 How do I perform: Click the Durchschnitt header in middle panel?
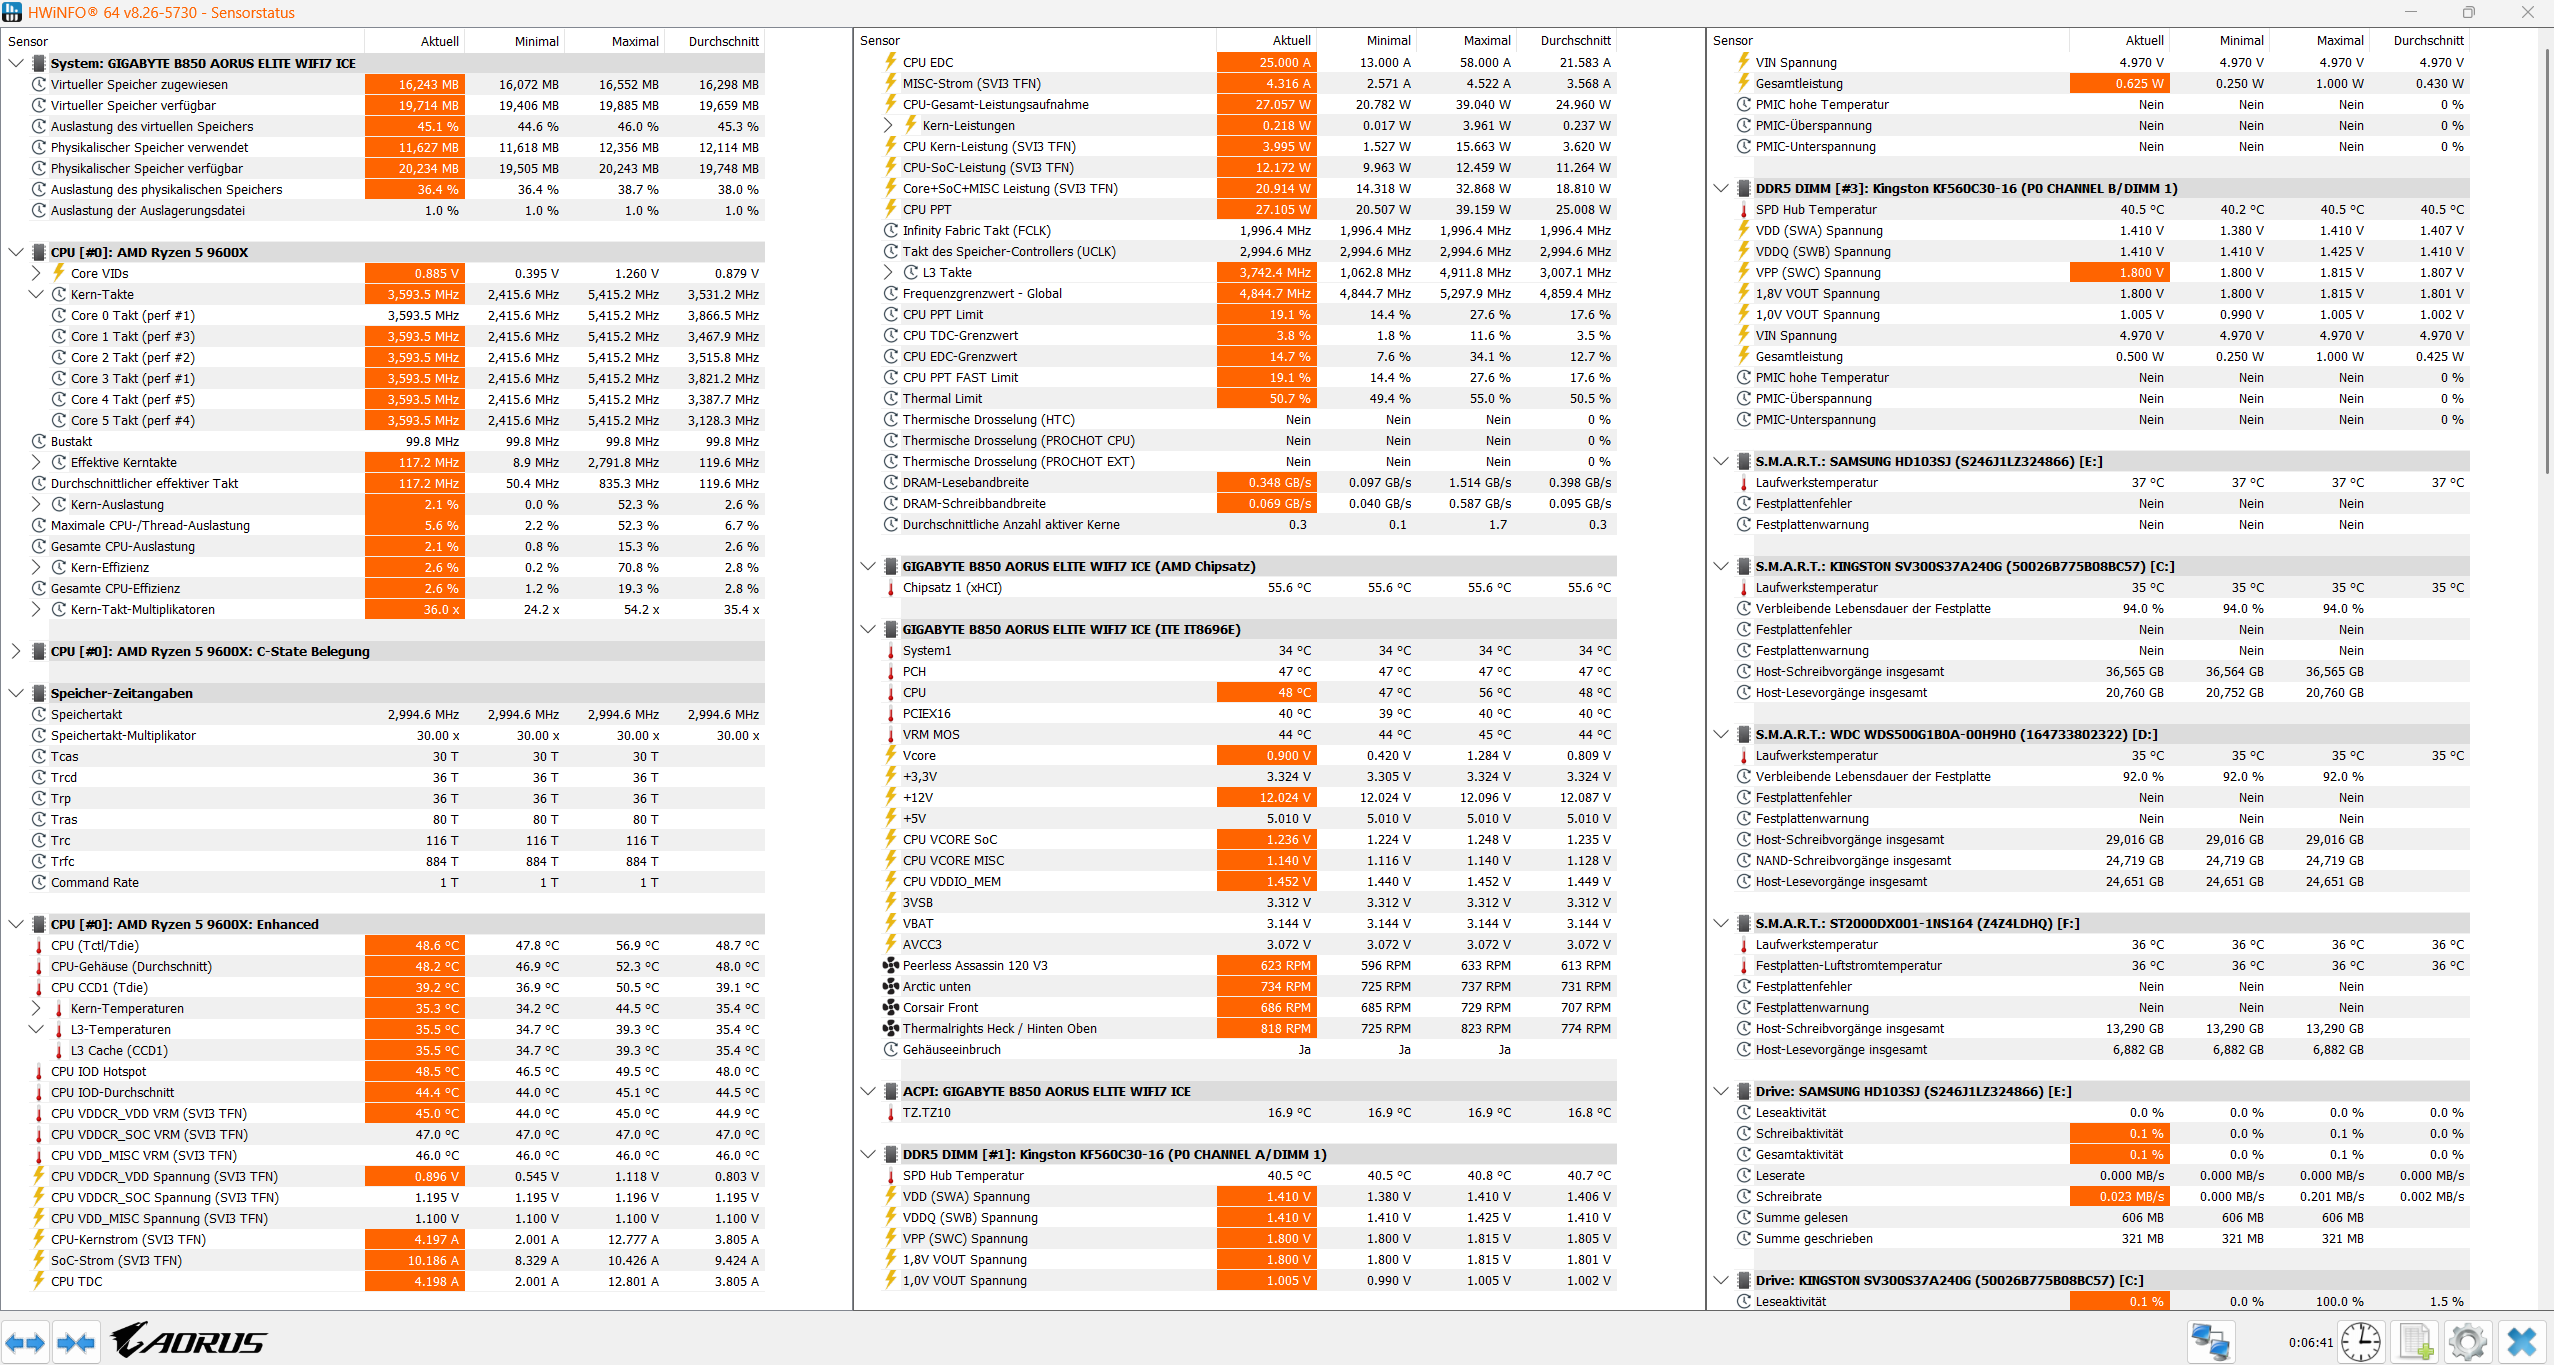point(1575,40)
